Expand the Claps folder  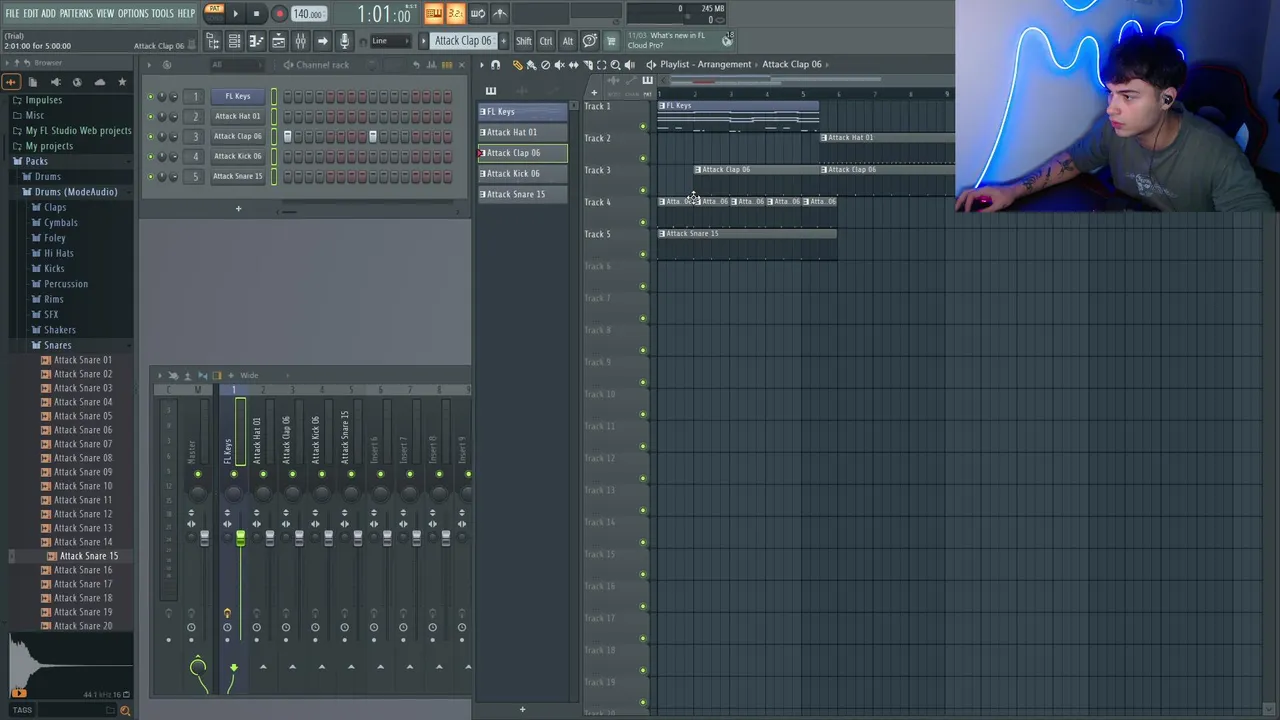(55, 207)
